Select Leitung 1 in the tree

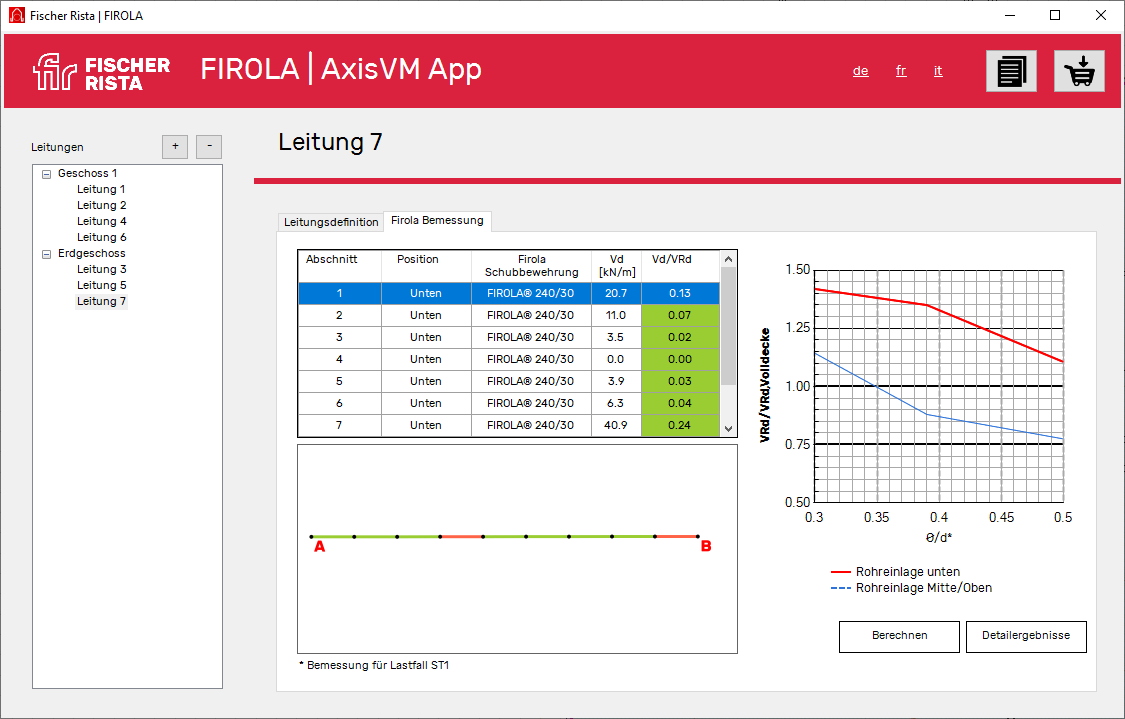[100, 188]
